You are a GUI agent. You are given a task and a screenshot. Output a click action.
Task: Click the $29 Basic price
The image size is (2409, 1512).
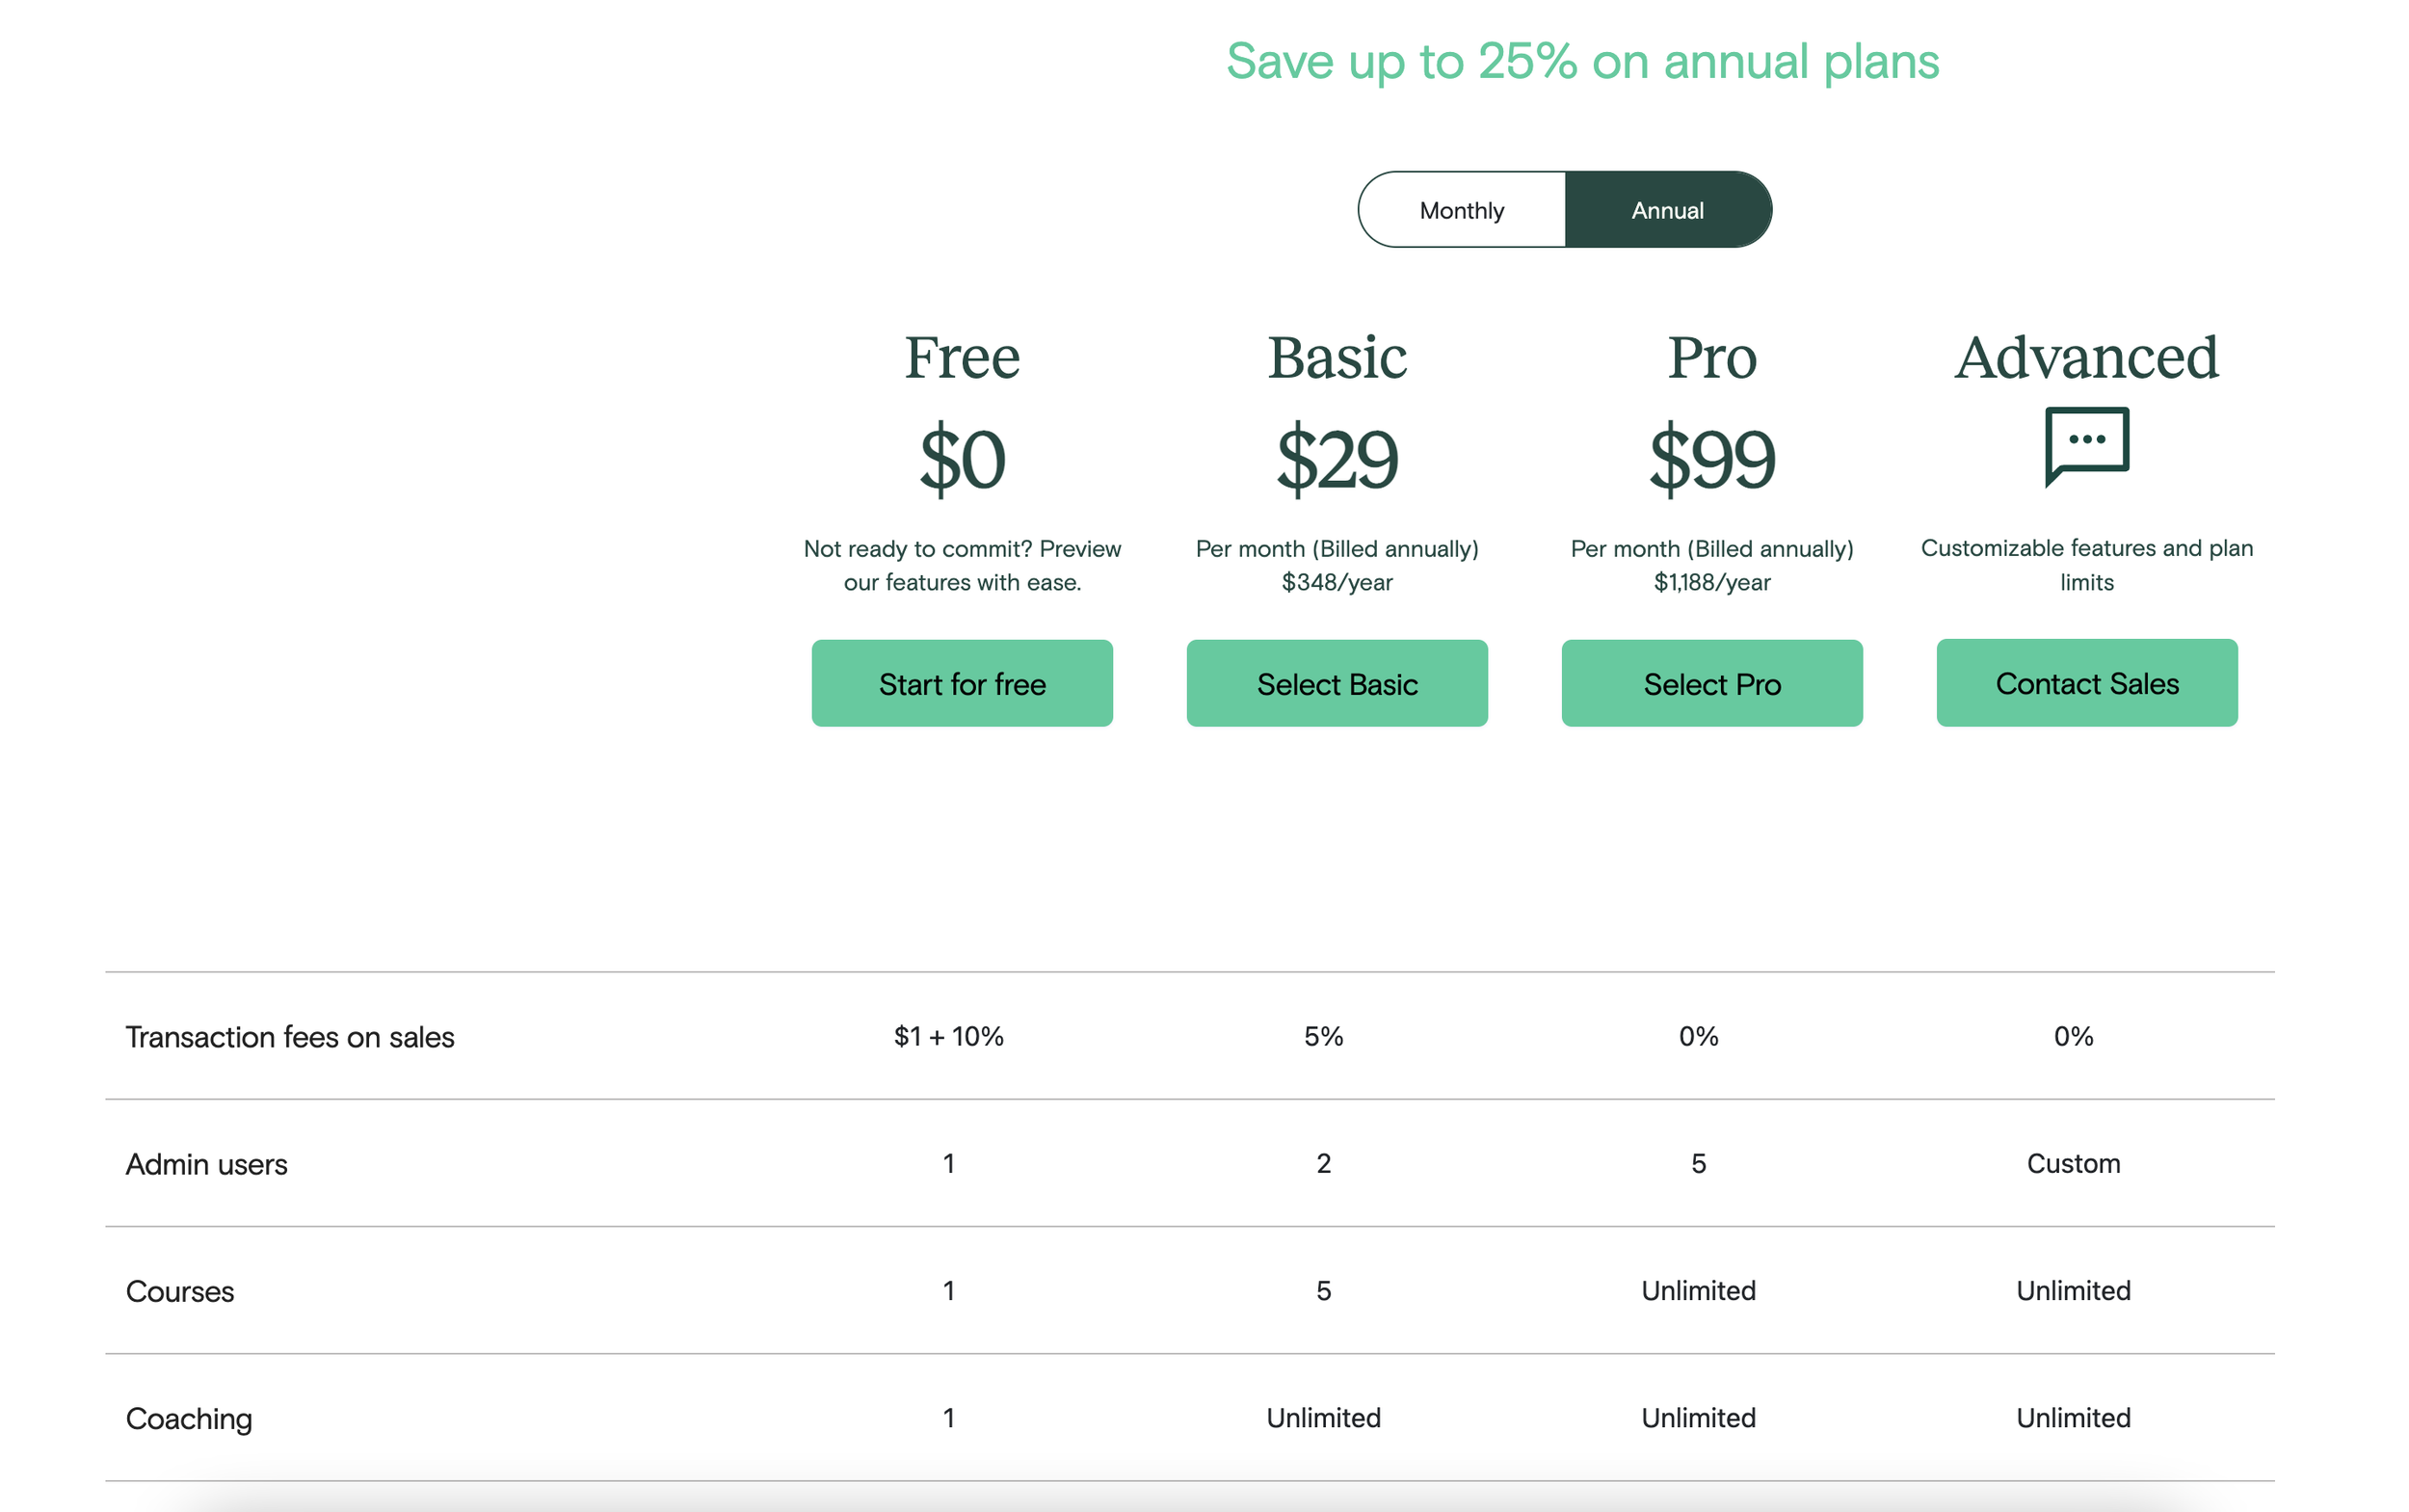click(1337, 459)
